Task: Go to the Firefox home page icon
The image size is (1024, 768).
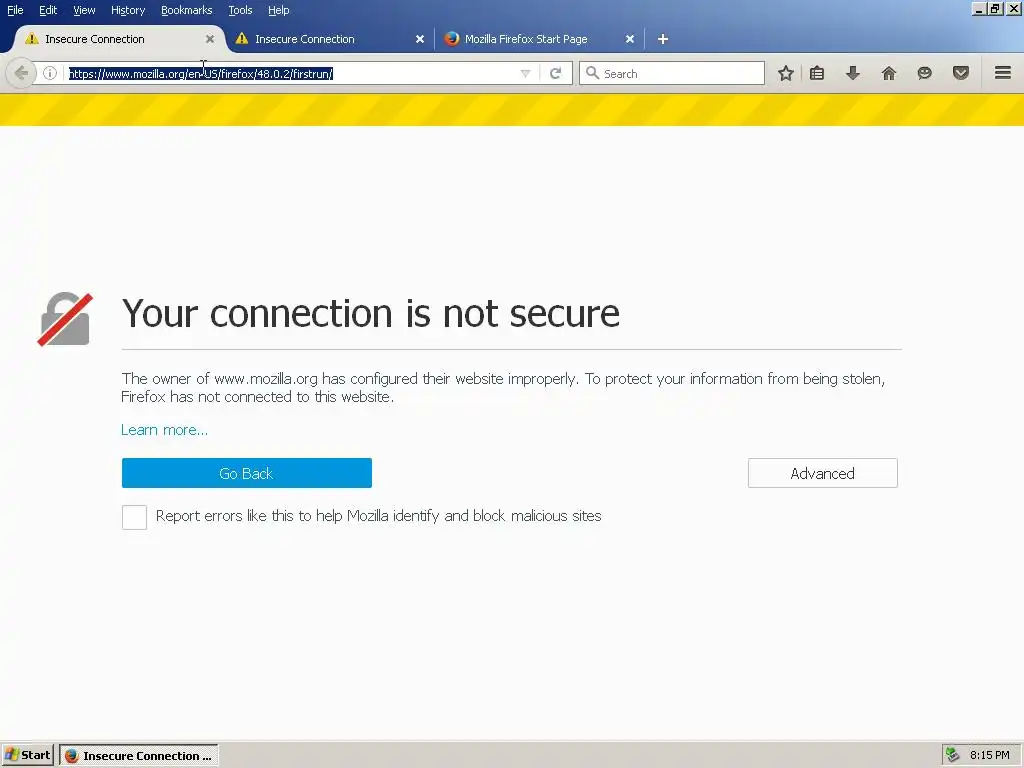Action: 889,73
